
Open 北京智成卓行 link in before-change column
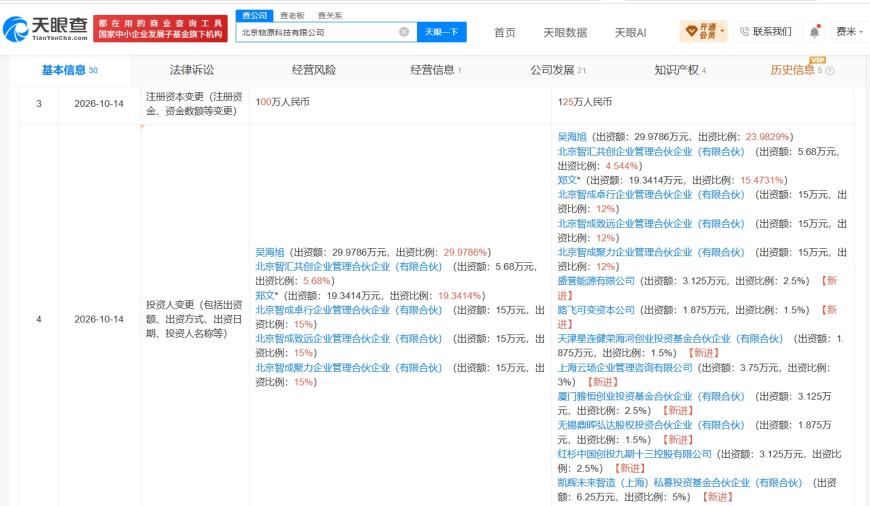[x=348, y=310]
